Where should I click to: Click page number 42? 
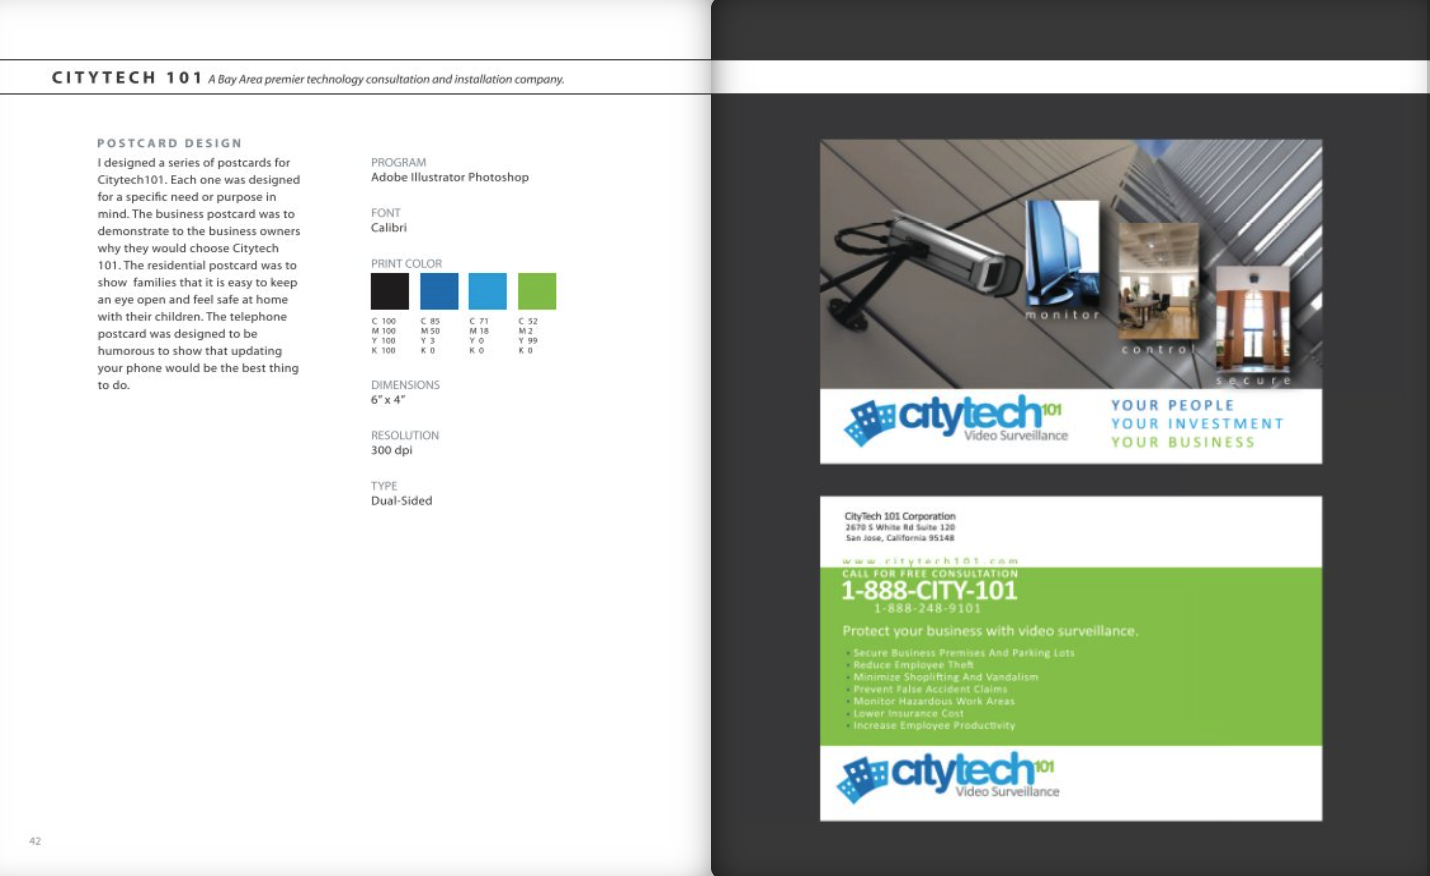coord(35,841)
